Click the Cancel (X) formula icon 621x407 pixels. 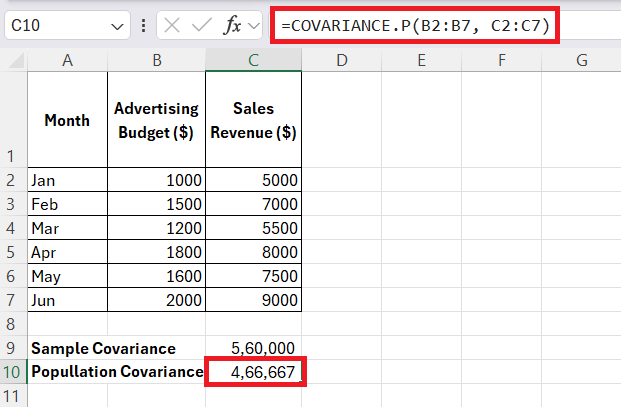[171, 26]
